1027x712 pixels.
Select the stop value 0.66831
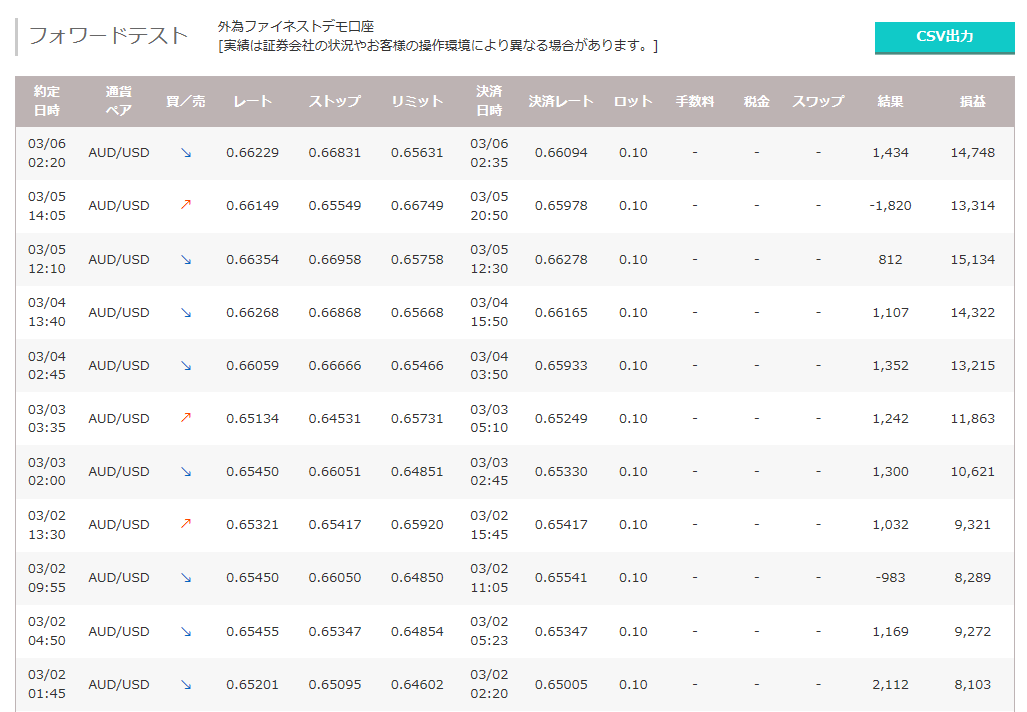(335, 153)
